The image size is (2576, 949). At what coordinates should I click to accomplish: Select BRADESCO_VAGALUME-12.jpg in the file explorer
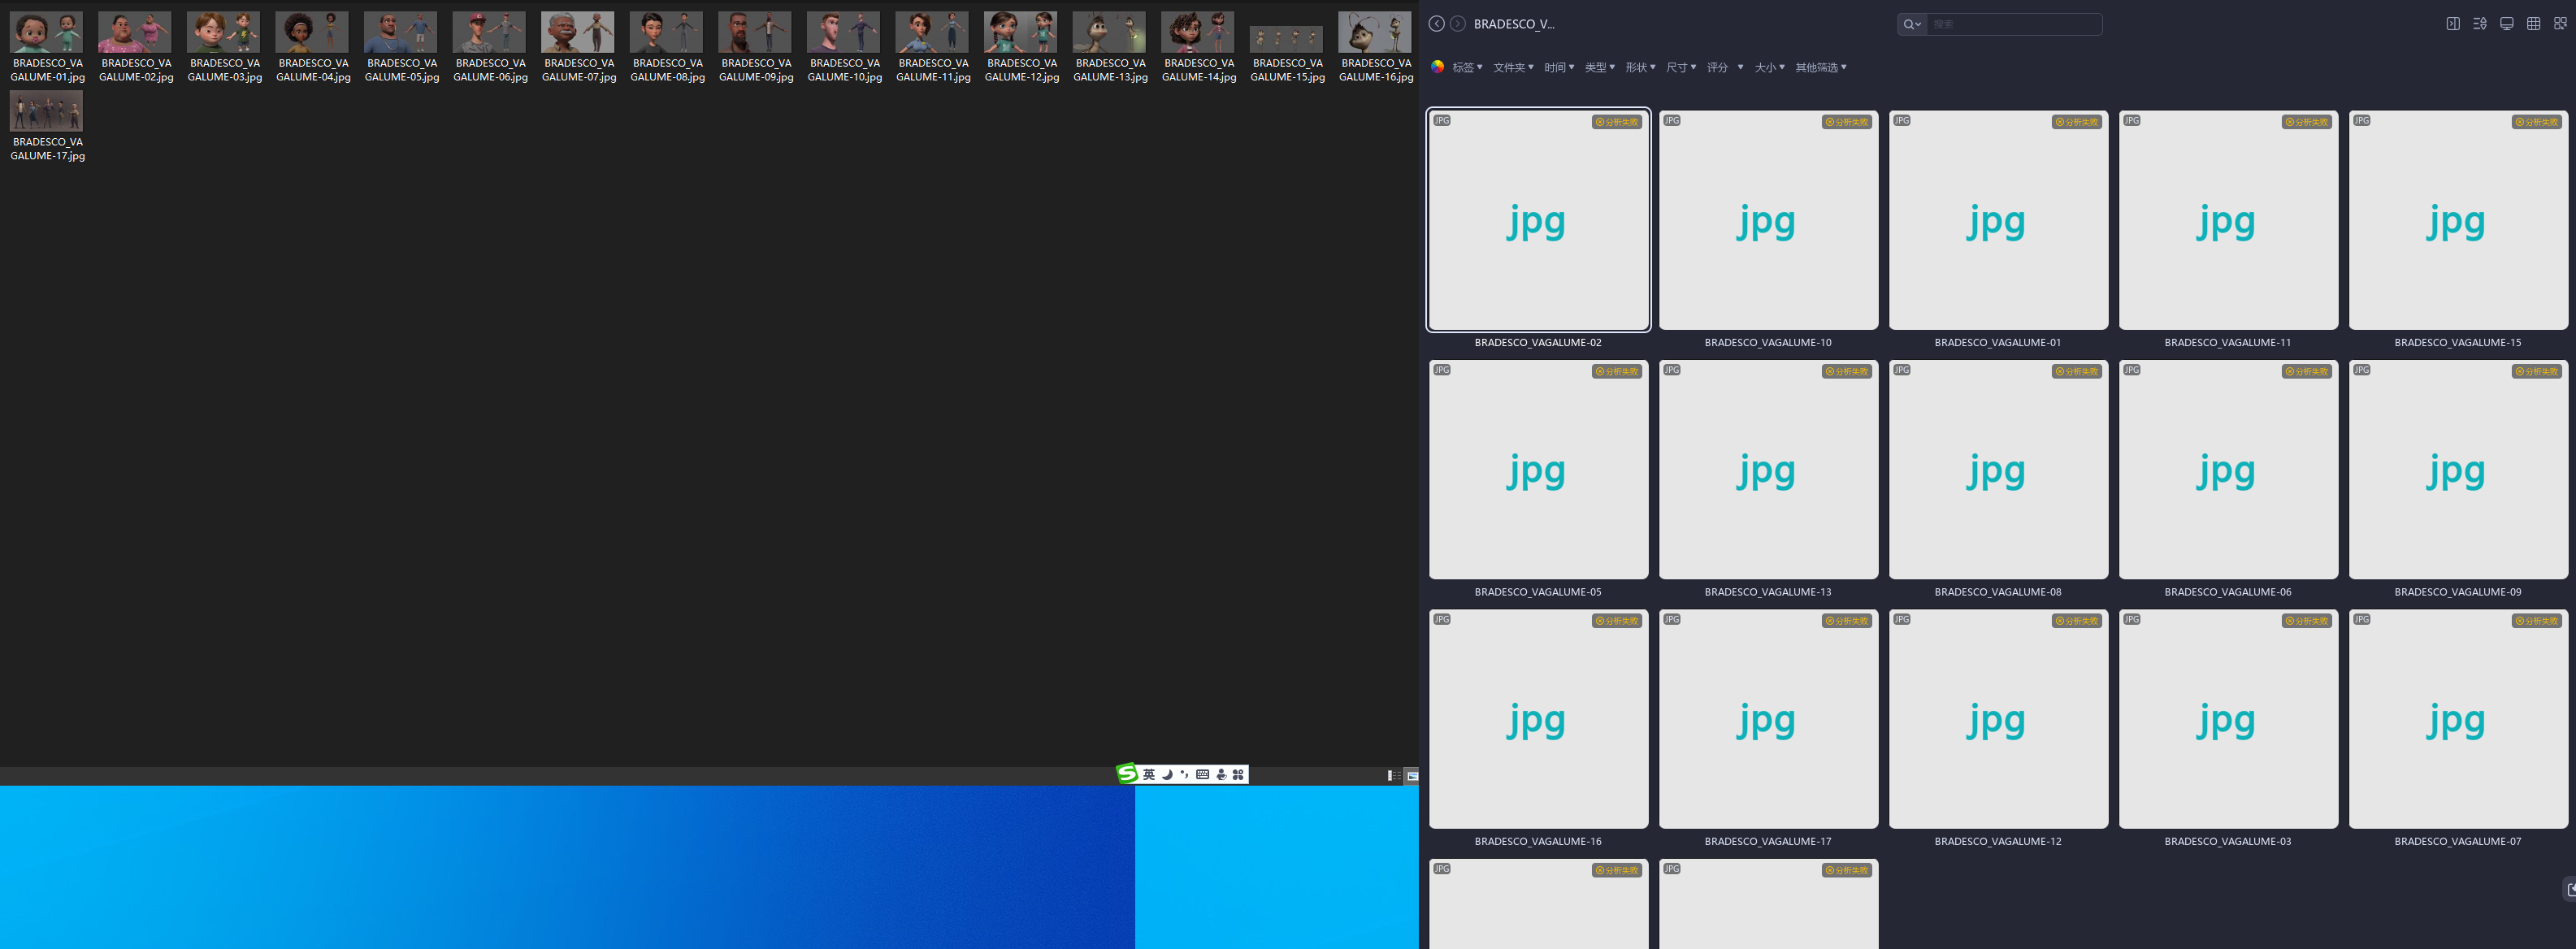1022,47
